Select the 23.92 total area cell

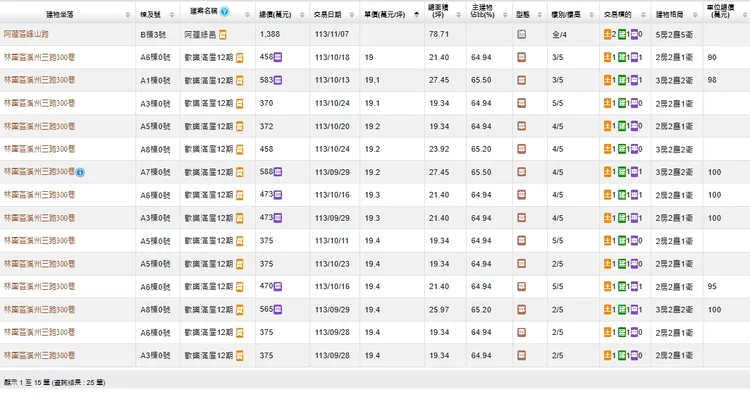[x=439, y=149]
